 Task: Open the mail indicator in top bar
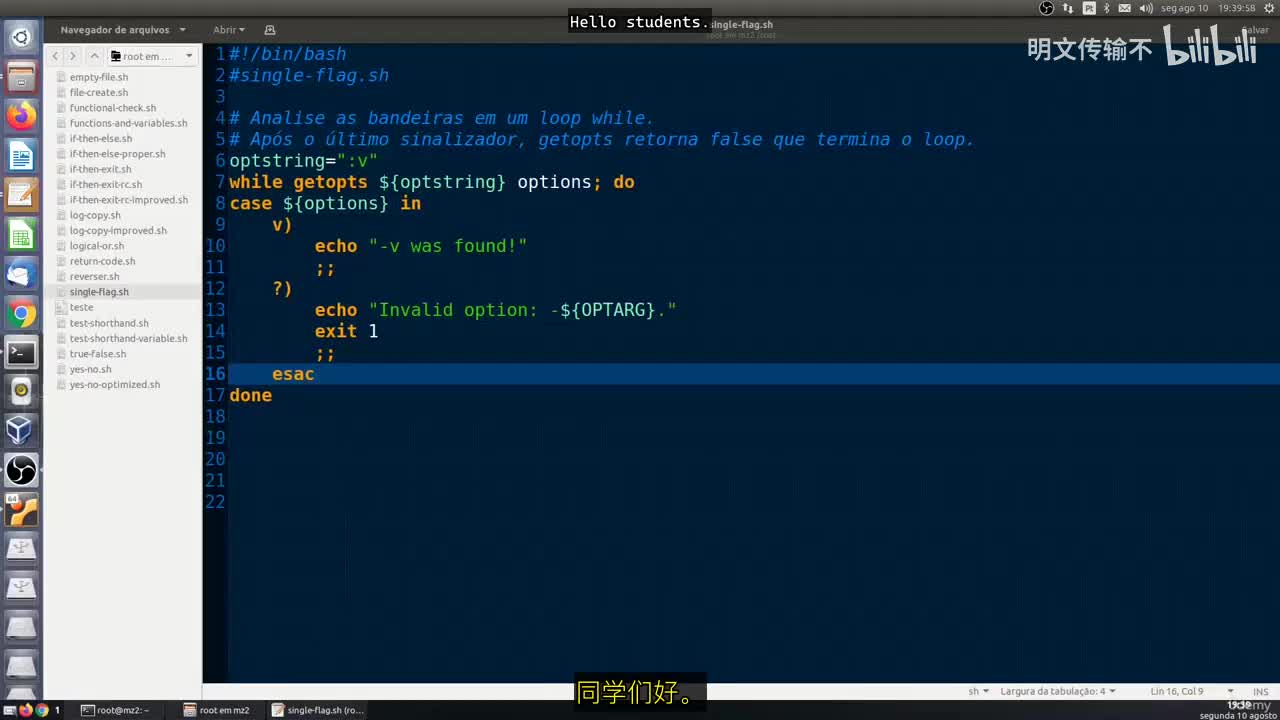click(1126, 8)
